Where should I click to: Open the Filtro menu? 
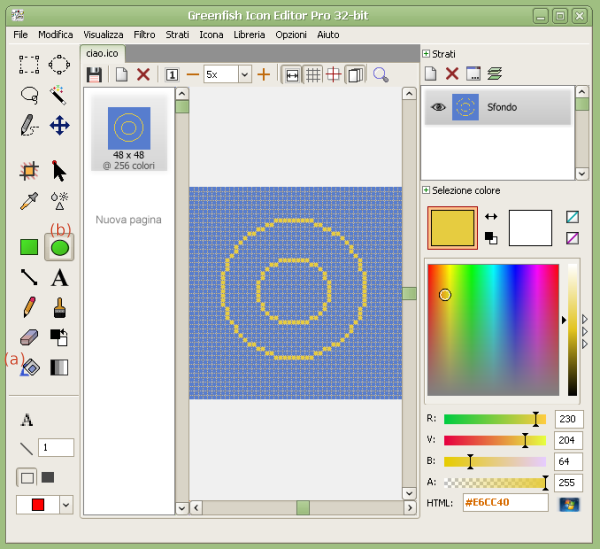[144, 34]
